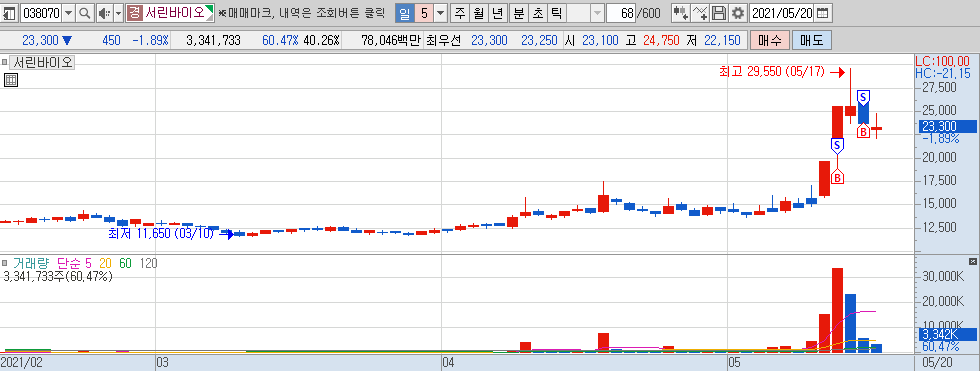Open the period interval 5 dropdown
The height and width of the screenshot is (371, 980).
pyautogui.click(x=441, y=12)
